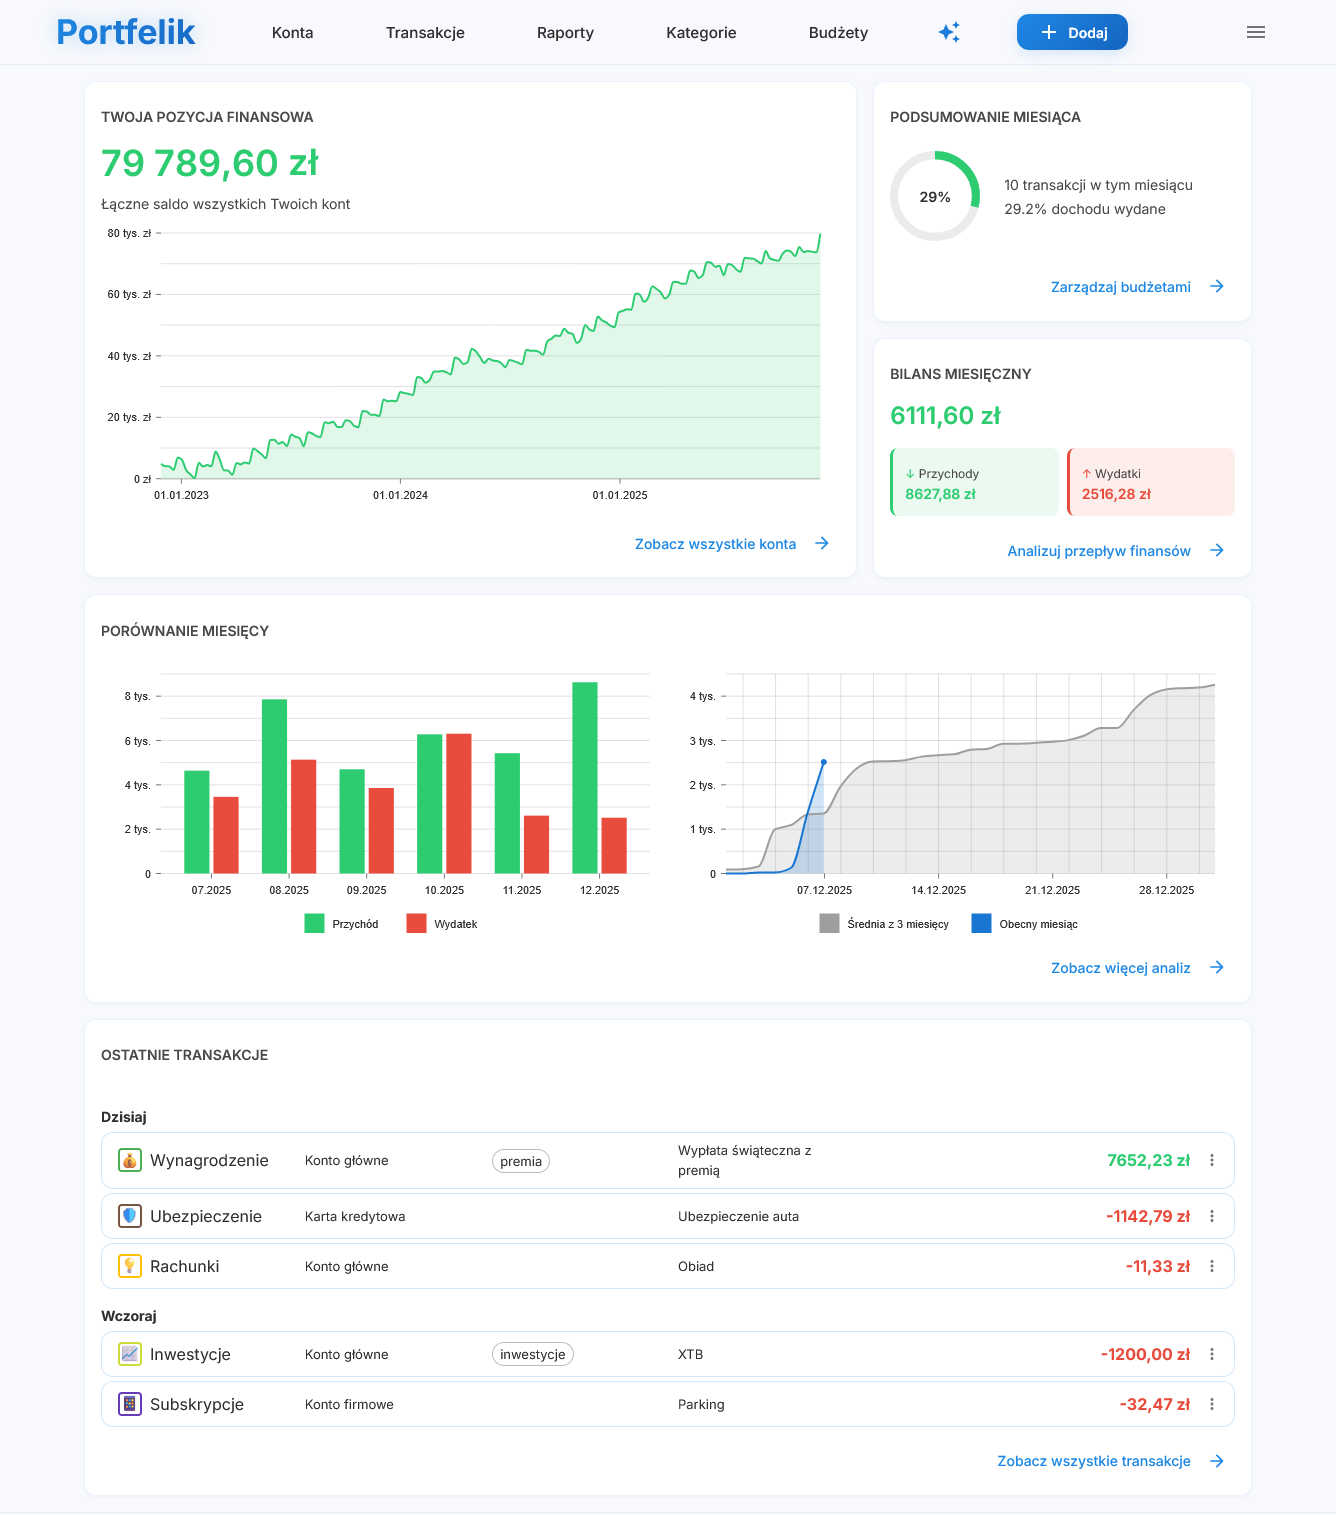Open the Transakcje menu item
Viewport: 1336px width, 1515px height.
pyautogui.click(x=425, y=32)
